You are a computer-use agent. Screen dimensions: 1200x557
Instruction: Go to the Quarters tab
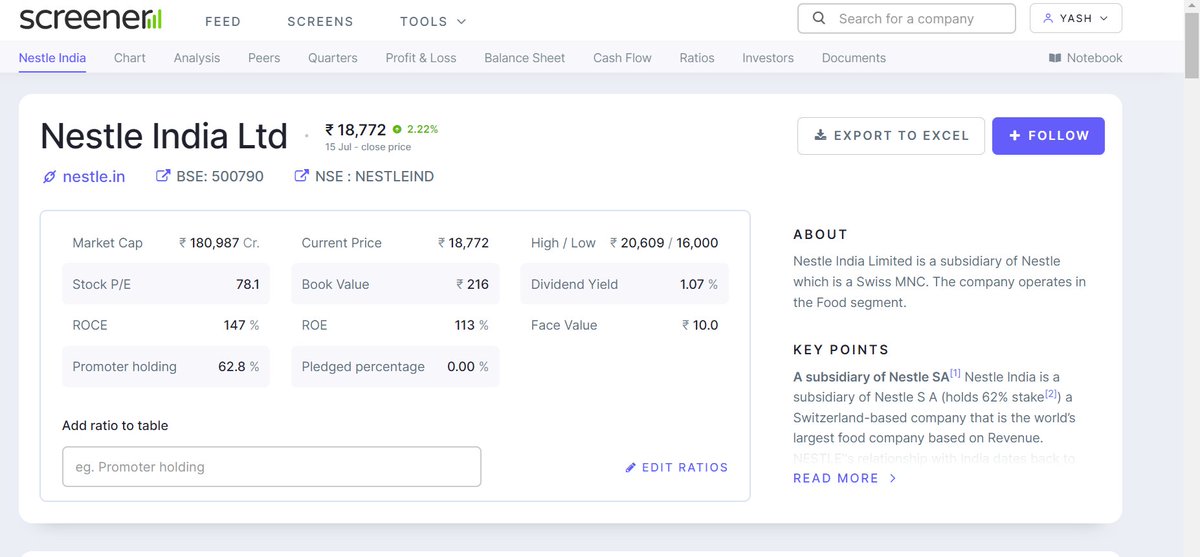point(333,58)
